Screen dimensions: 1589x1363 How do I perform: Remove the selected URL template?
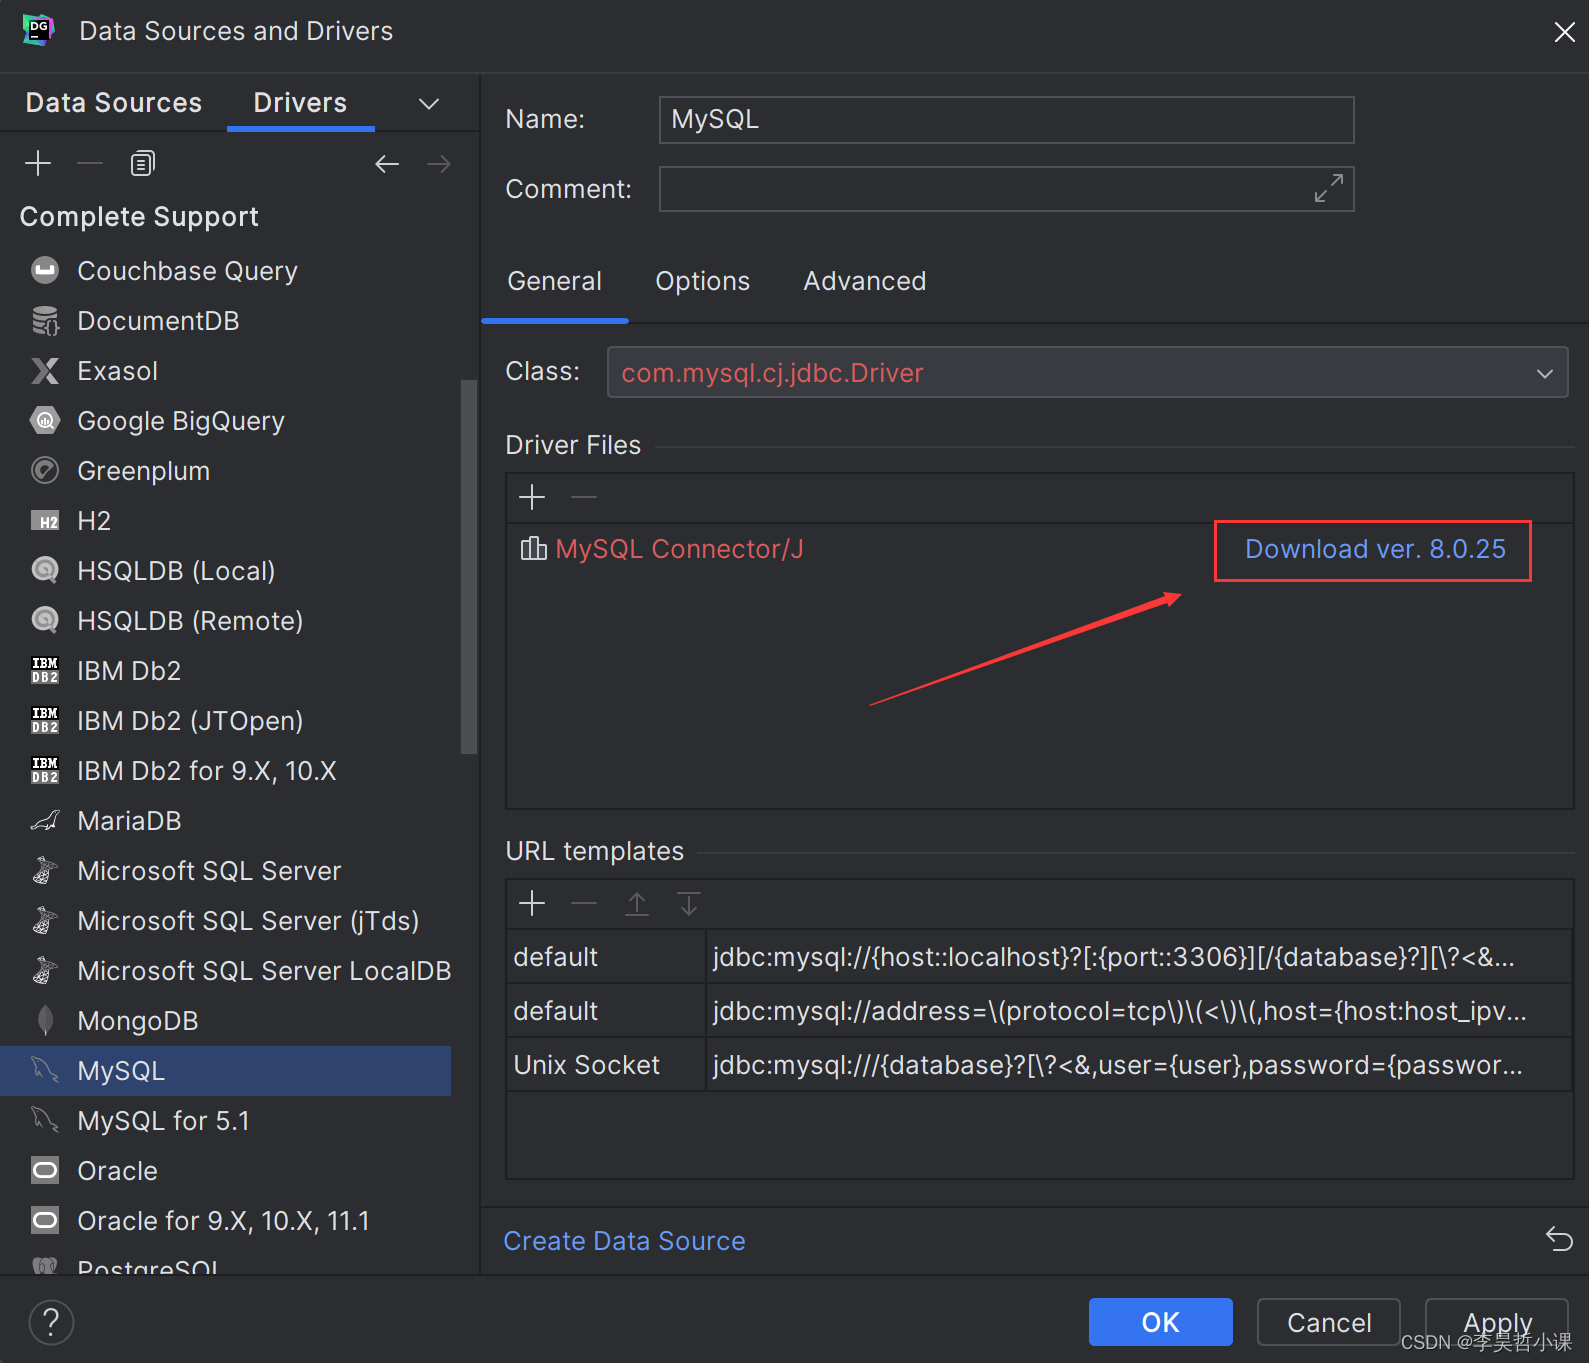coord(584,904)
